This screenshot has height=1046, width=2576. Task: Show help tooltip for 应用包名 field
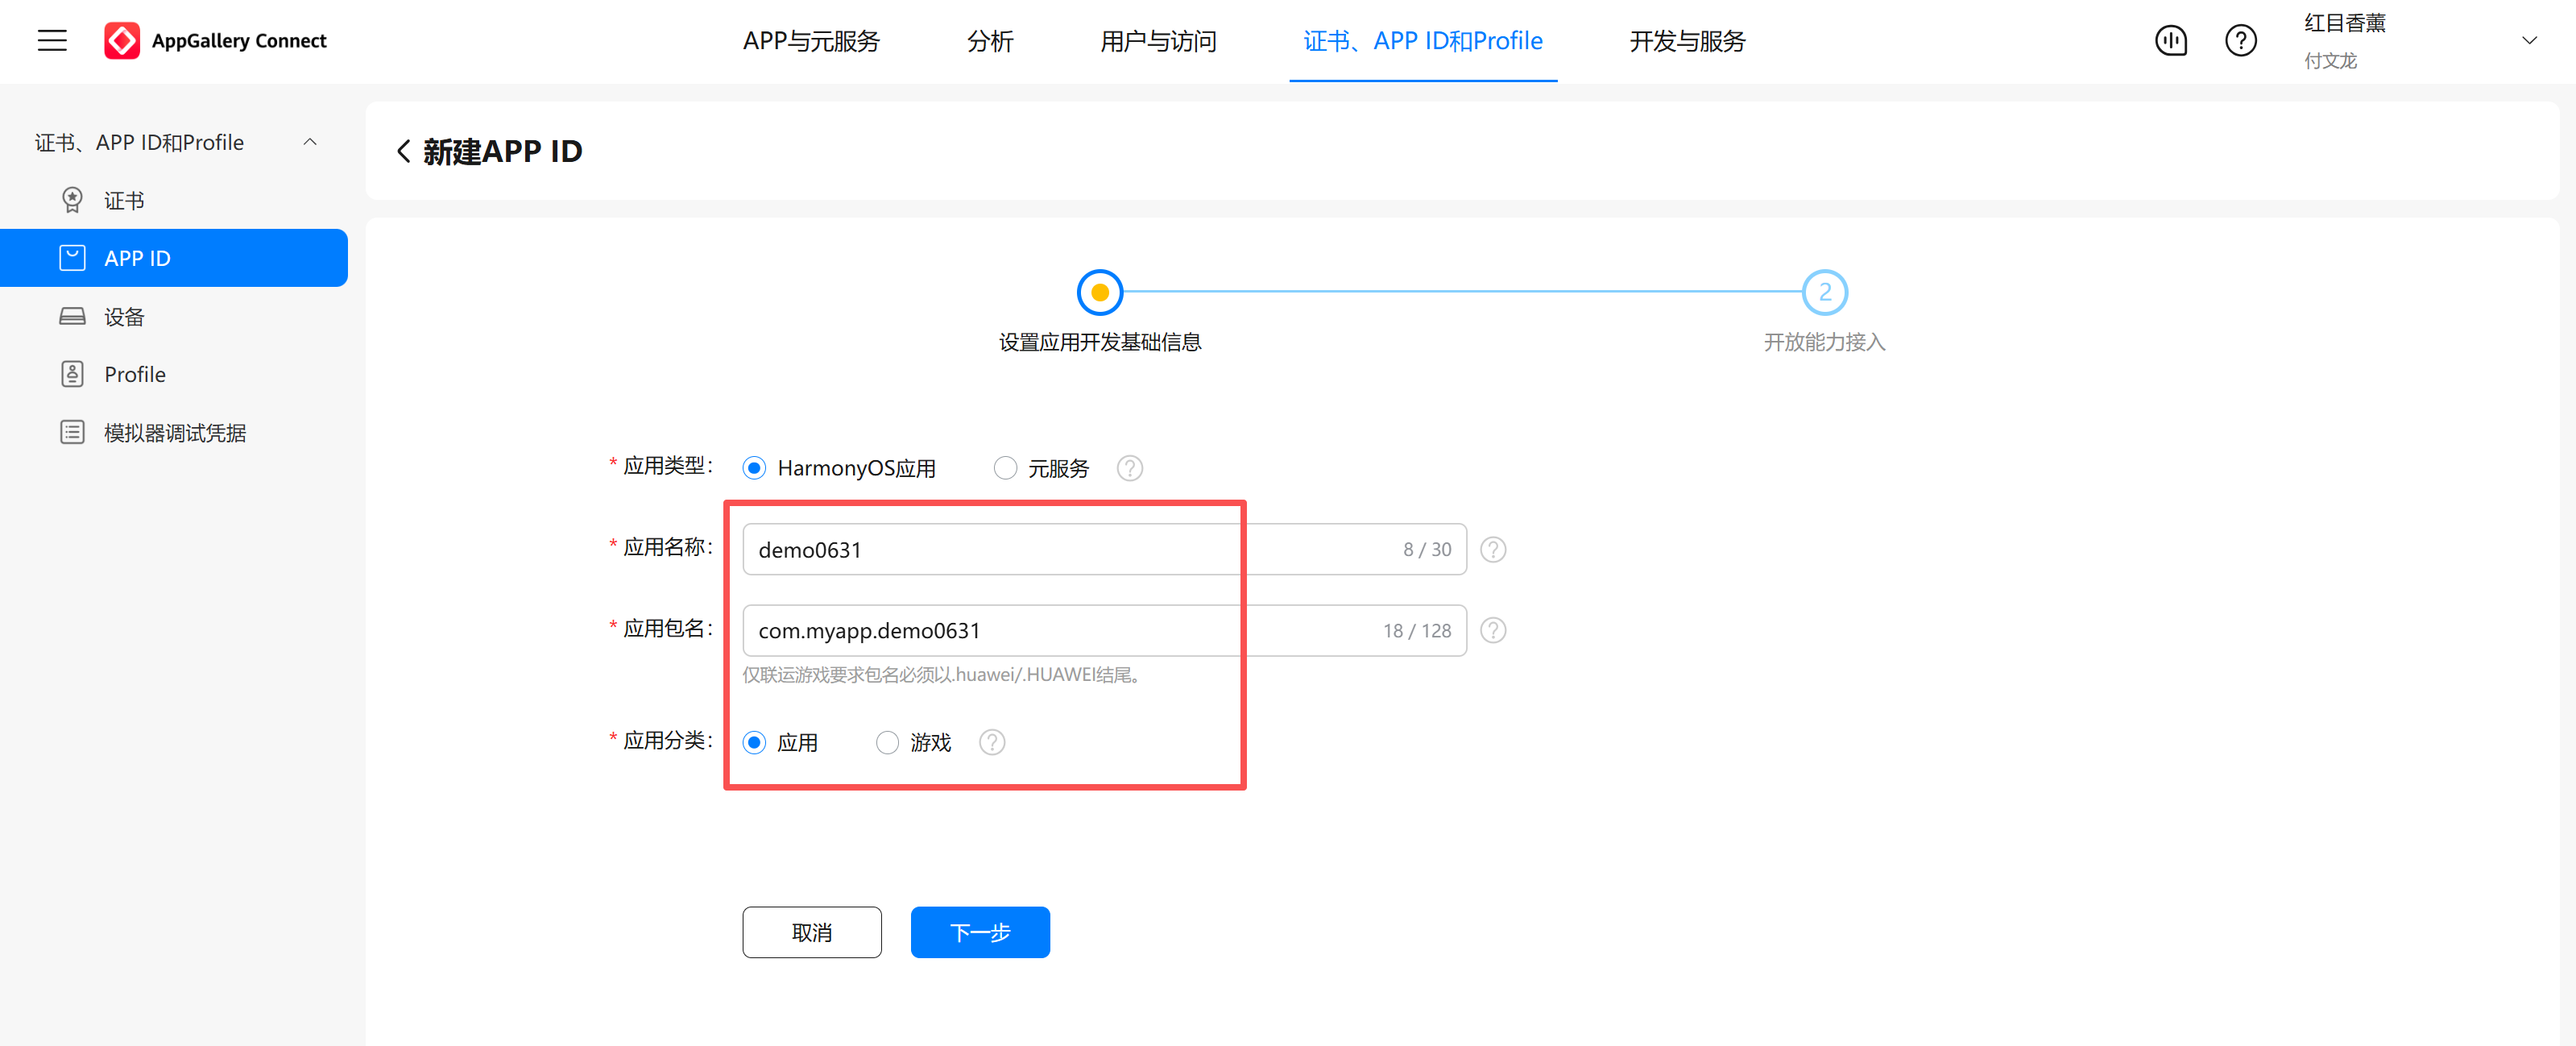pos(1492,630)
